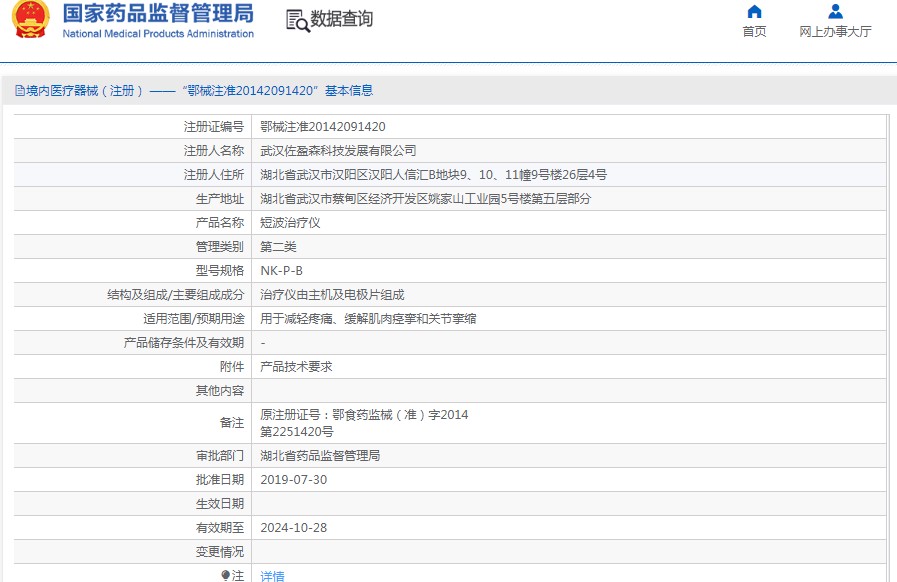The image size is (897, 582).
Task: Select registrant name 武汉佐盈森科技发展有限公司
Action: (338, 151)
